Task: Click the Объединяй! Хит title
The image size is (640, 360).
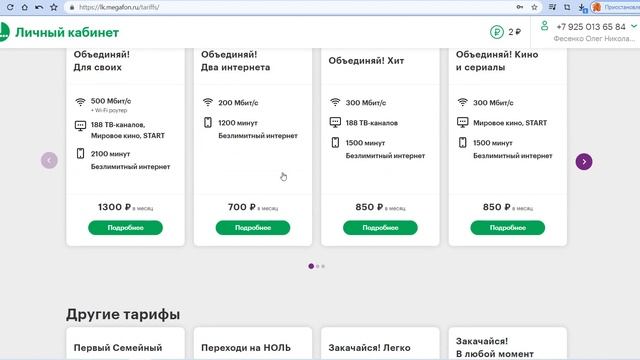Action: pos(366,61)
